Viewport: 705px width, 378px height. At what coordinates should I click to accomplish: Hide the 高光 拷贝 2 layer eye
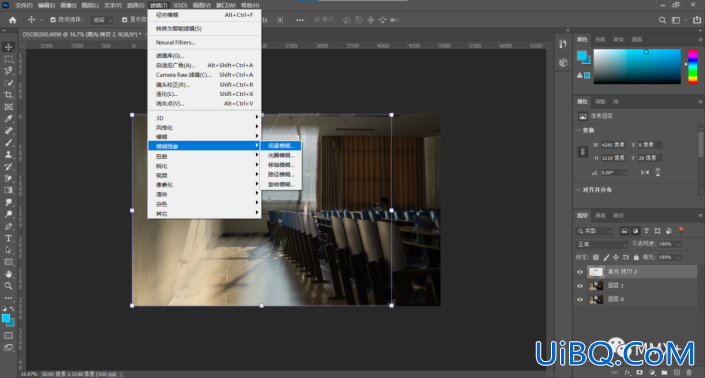point(580,272)
